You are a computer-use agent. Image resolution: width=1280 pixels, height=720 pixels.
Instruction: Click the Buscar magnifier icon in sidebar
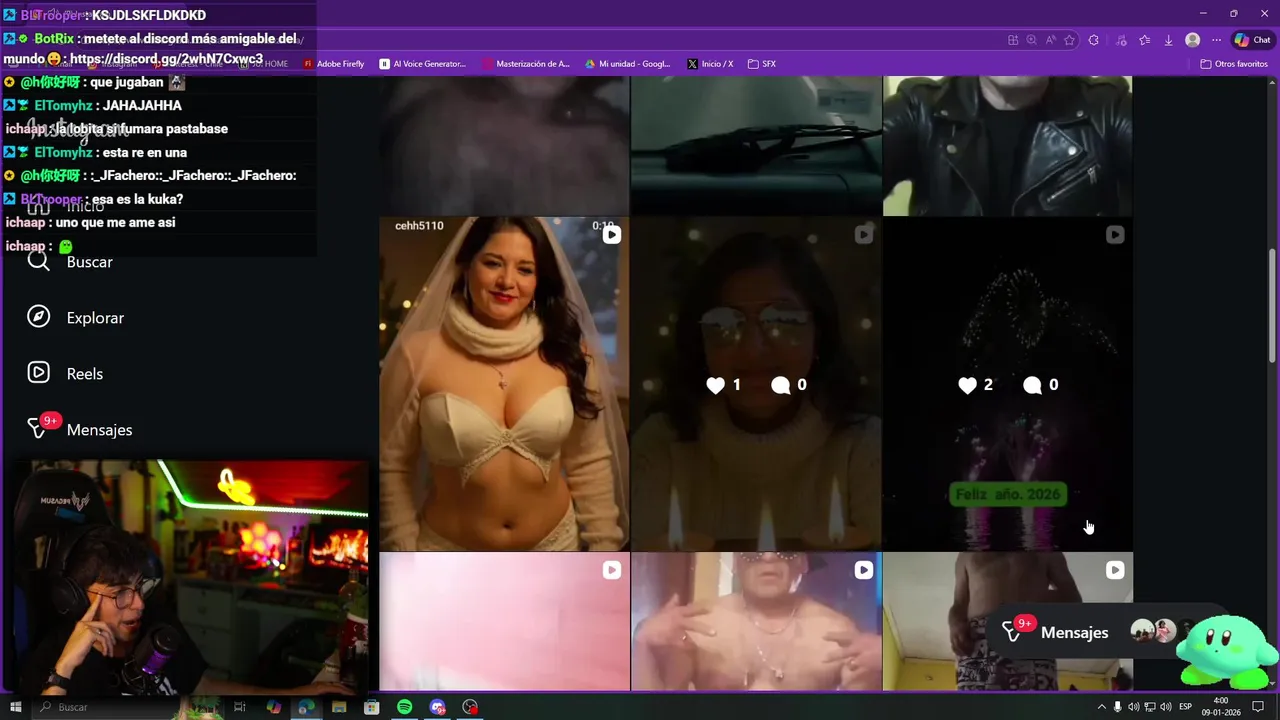[x=38, y=262]
